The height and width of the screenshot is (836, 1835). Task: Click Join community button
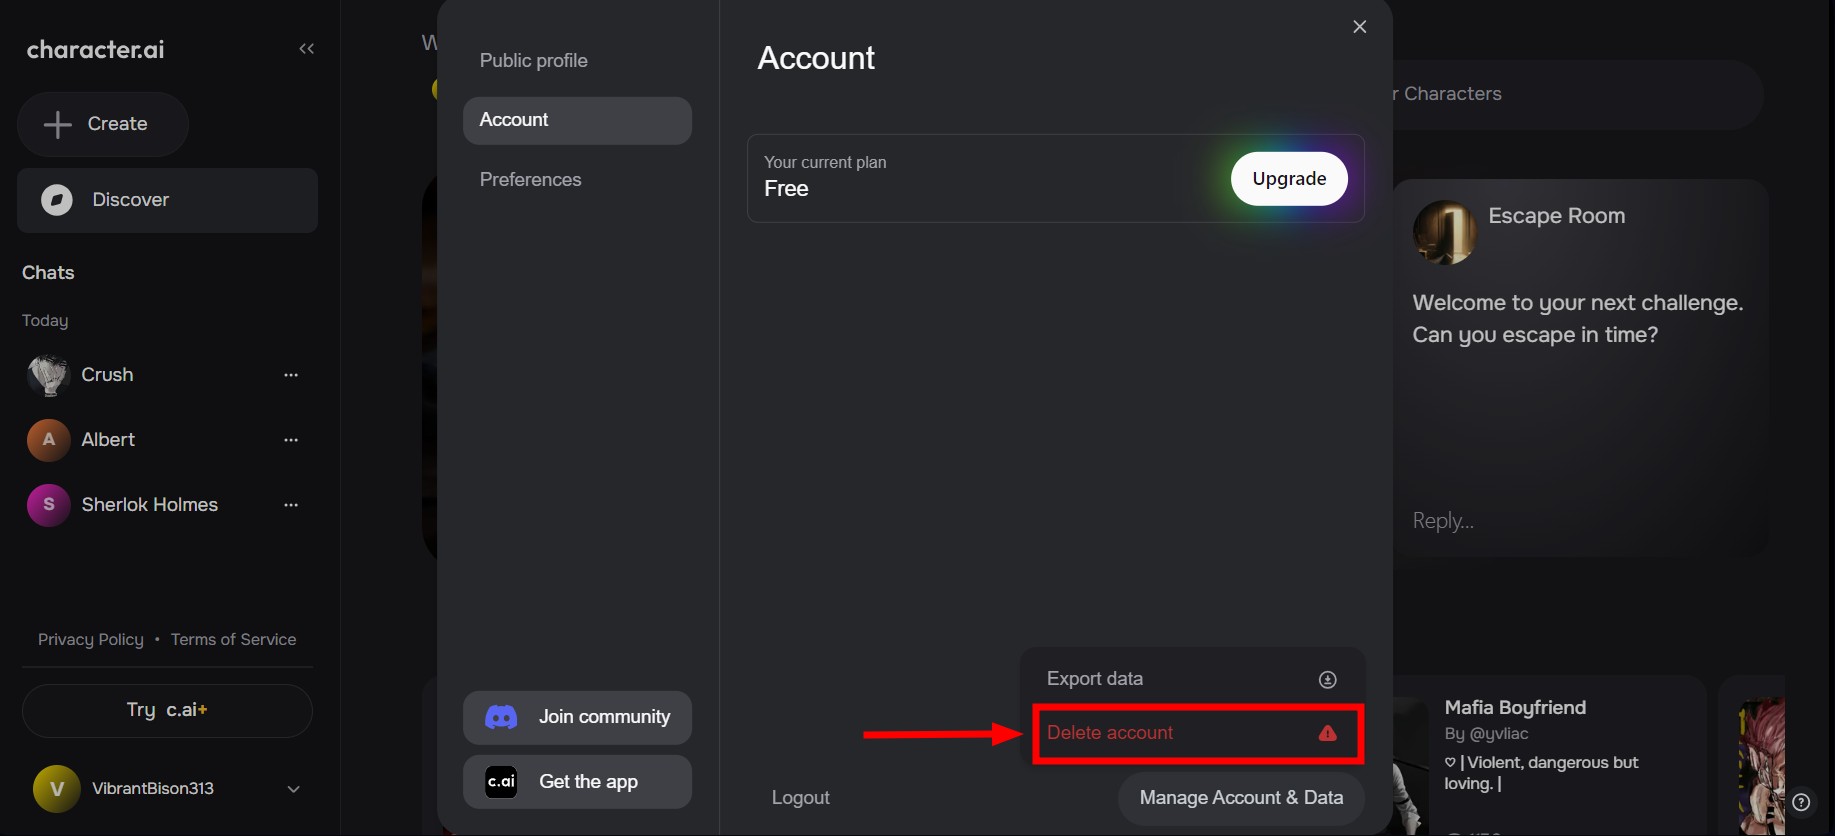coord(577,717)
